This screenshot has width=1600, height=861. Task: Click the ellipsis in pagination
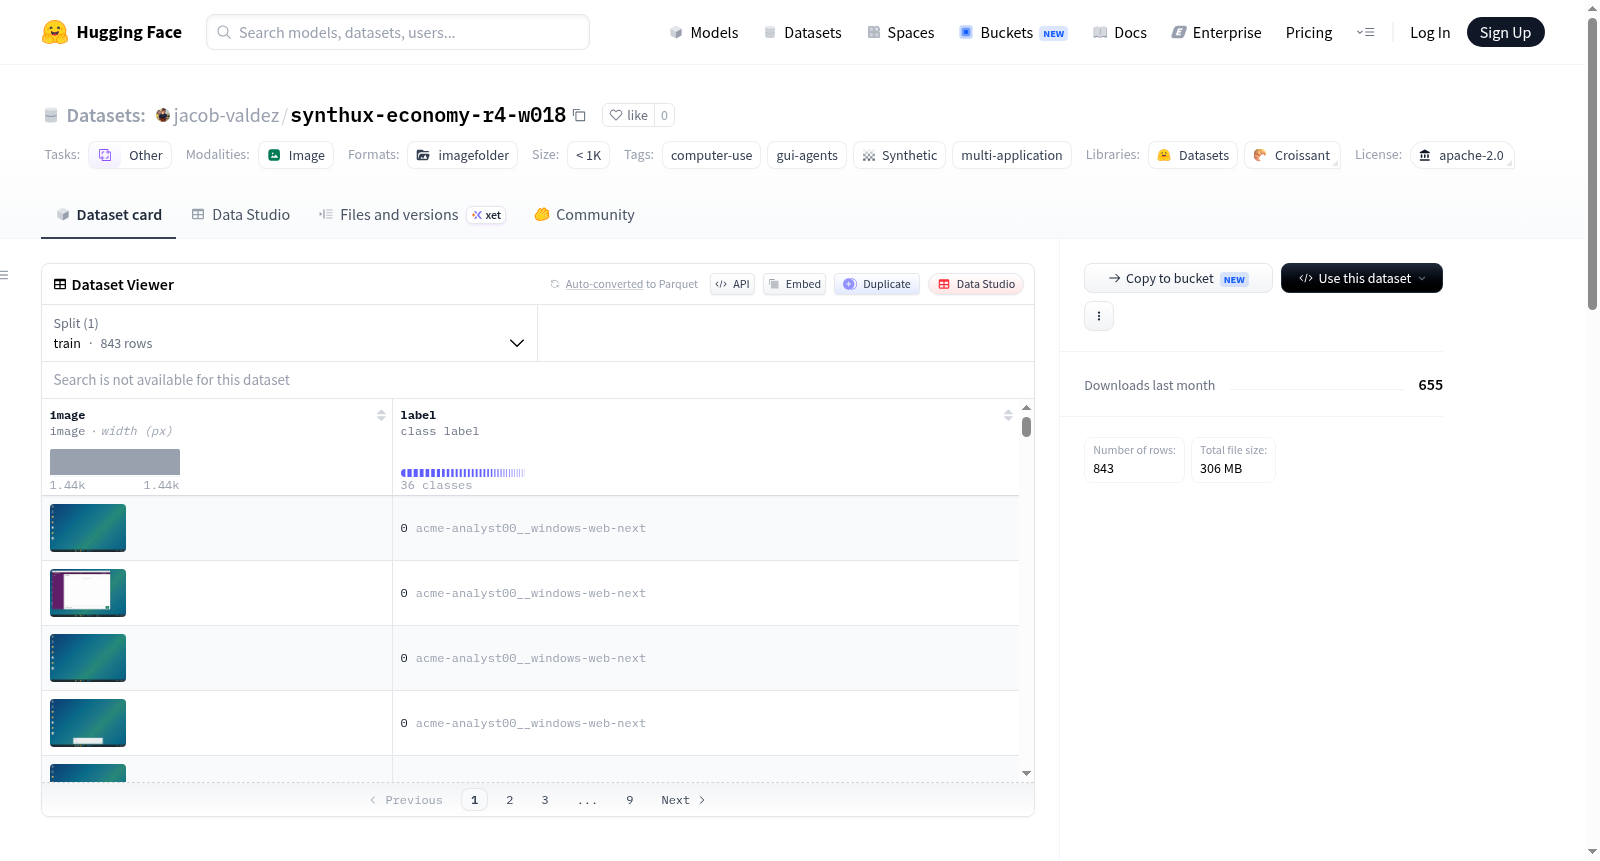coord(587,800)
